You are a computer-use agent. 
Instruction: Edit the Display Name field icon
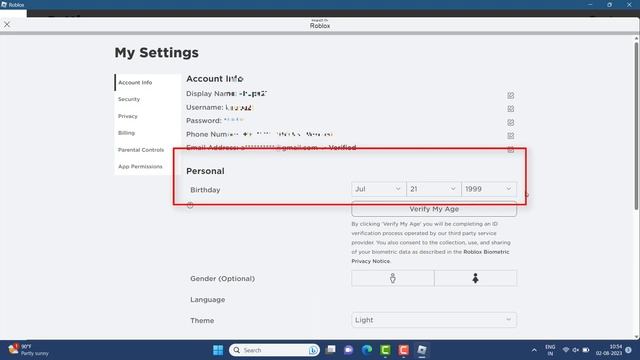(511, 95)
